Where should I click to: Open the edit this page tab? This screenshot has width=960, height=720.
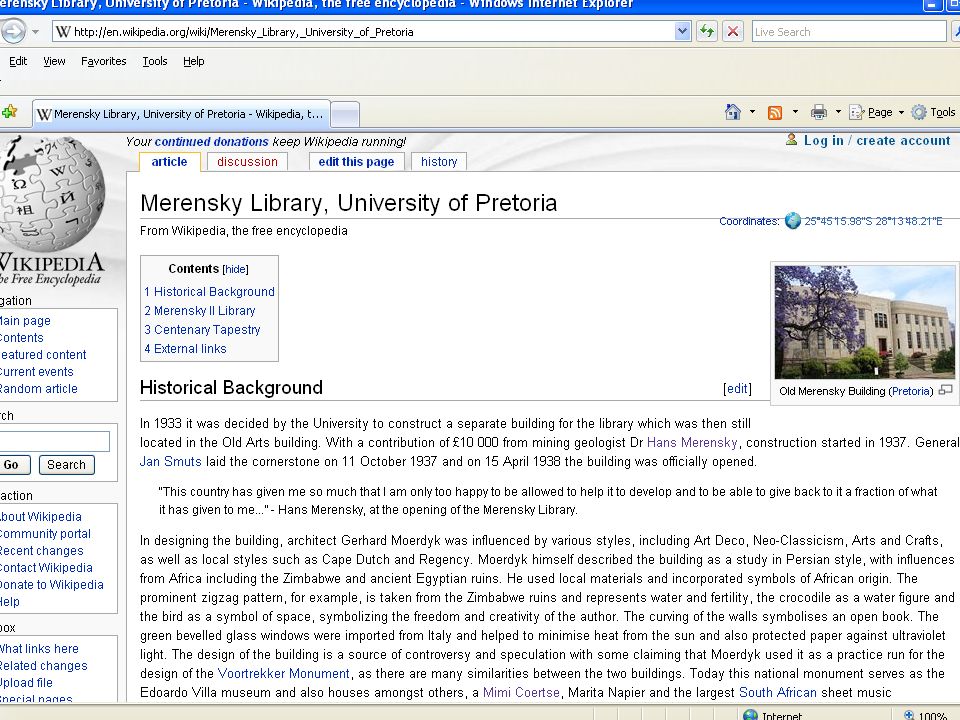pyautogui.click(x=356, y=162)
